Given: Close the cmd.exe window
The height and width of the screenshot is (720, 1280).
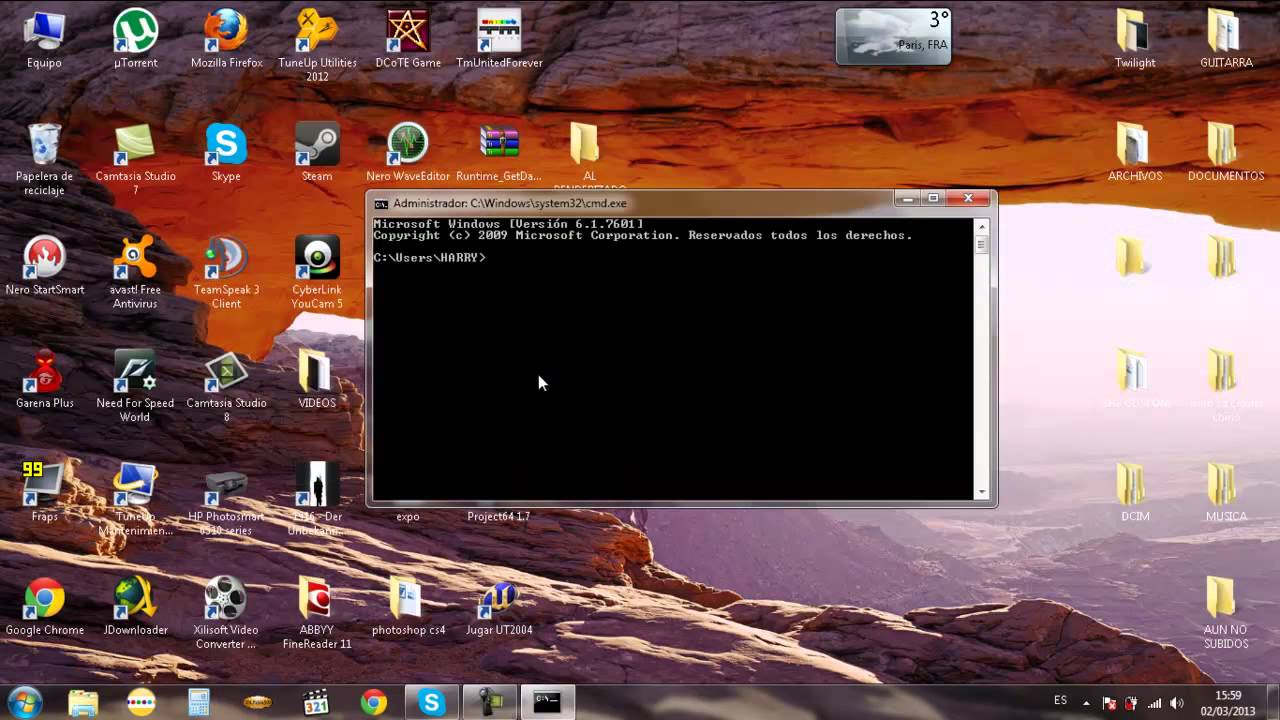Looking at the screenshot, I should (x=968, y=199).
